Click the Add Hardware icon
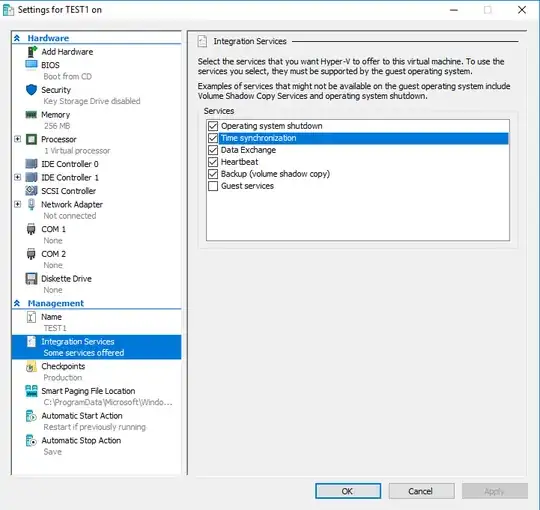 (32, 52)
